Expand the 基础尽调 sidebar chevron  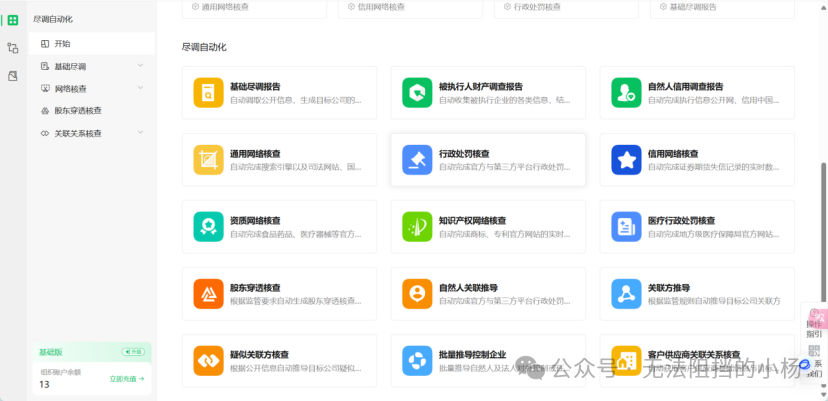(x=140, y=66)
